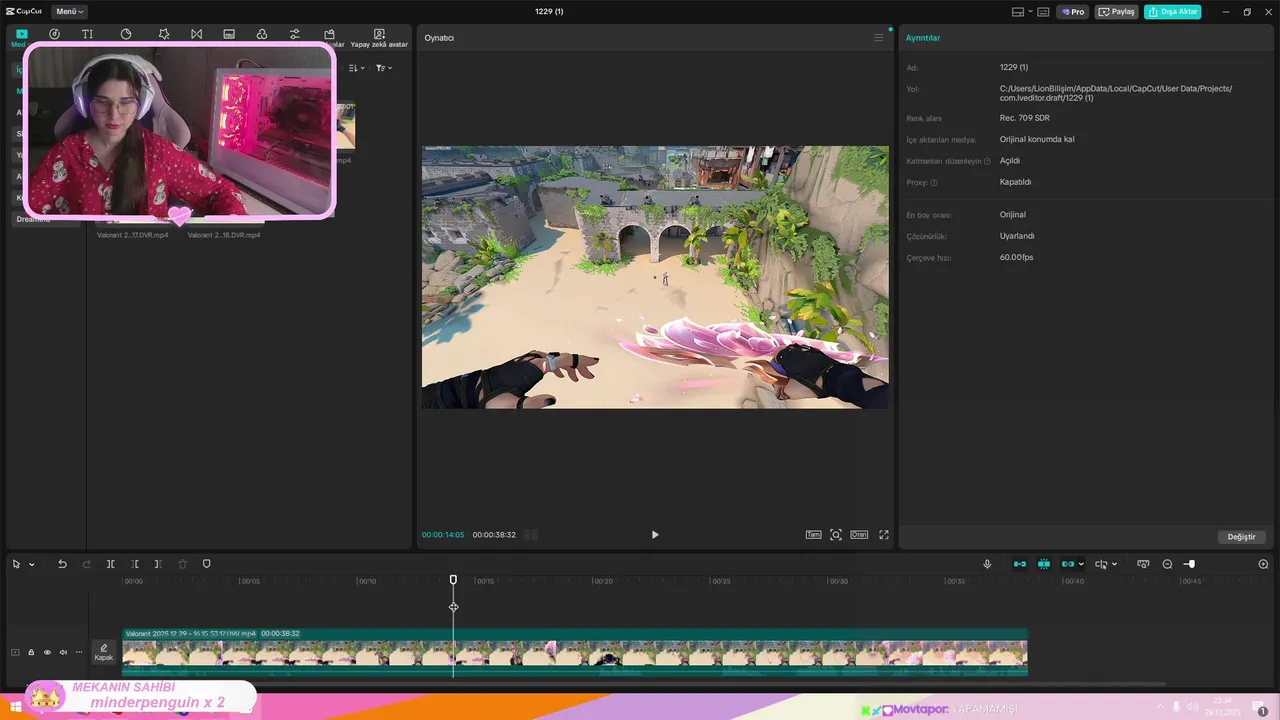1280x720 pixels.
Task: Play the preview video
Action: [655, 535]
